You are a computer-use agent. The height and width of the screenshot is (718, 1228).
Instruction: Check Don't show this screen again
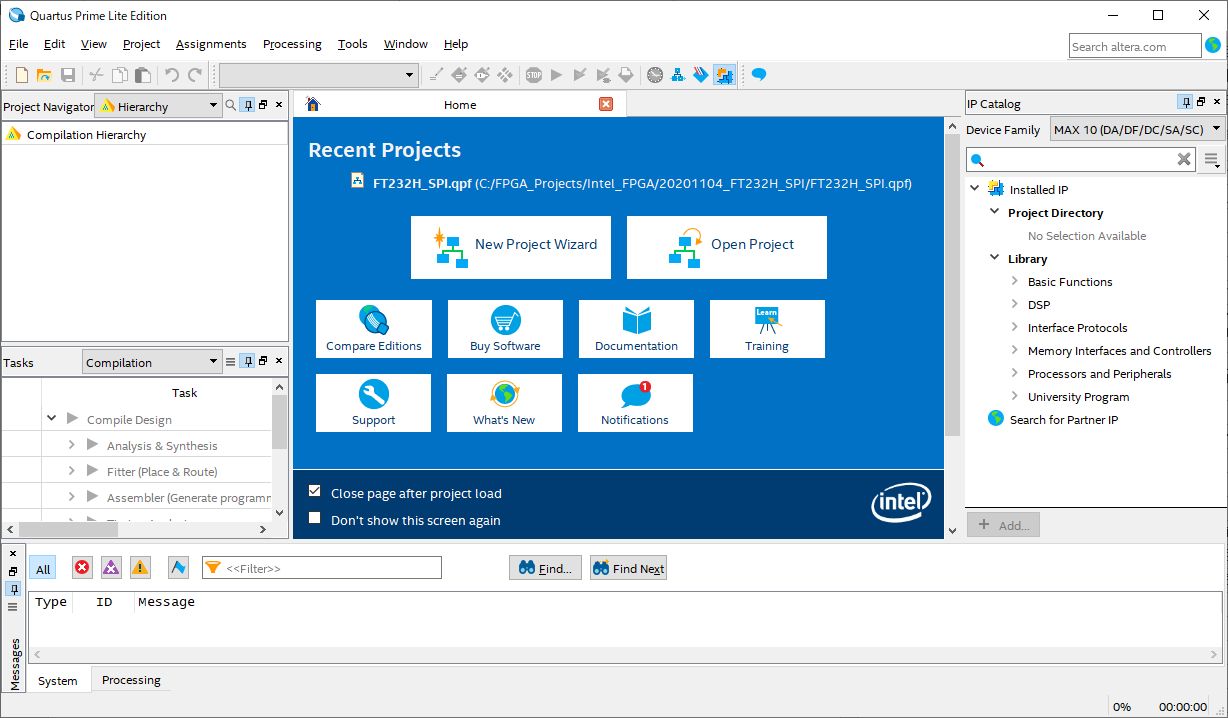(315, 519)
